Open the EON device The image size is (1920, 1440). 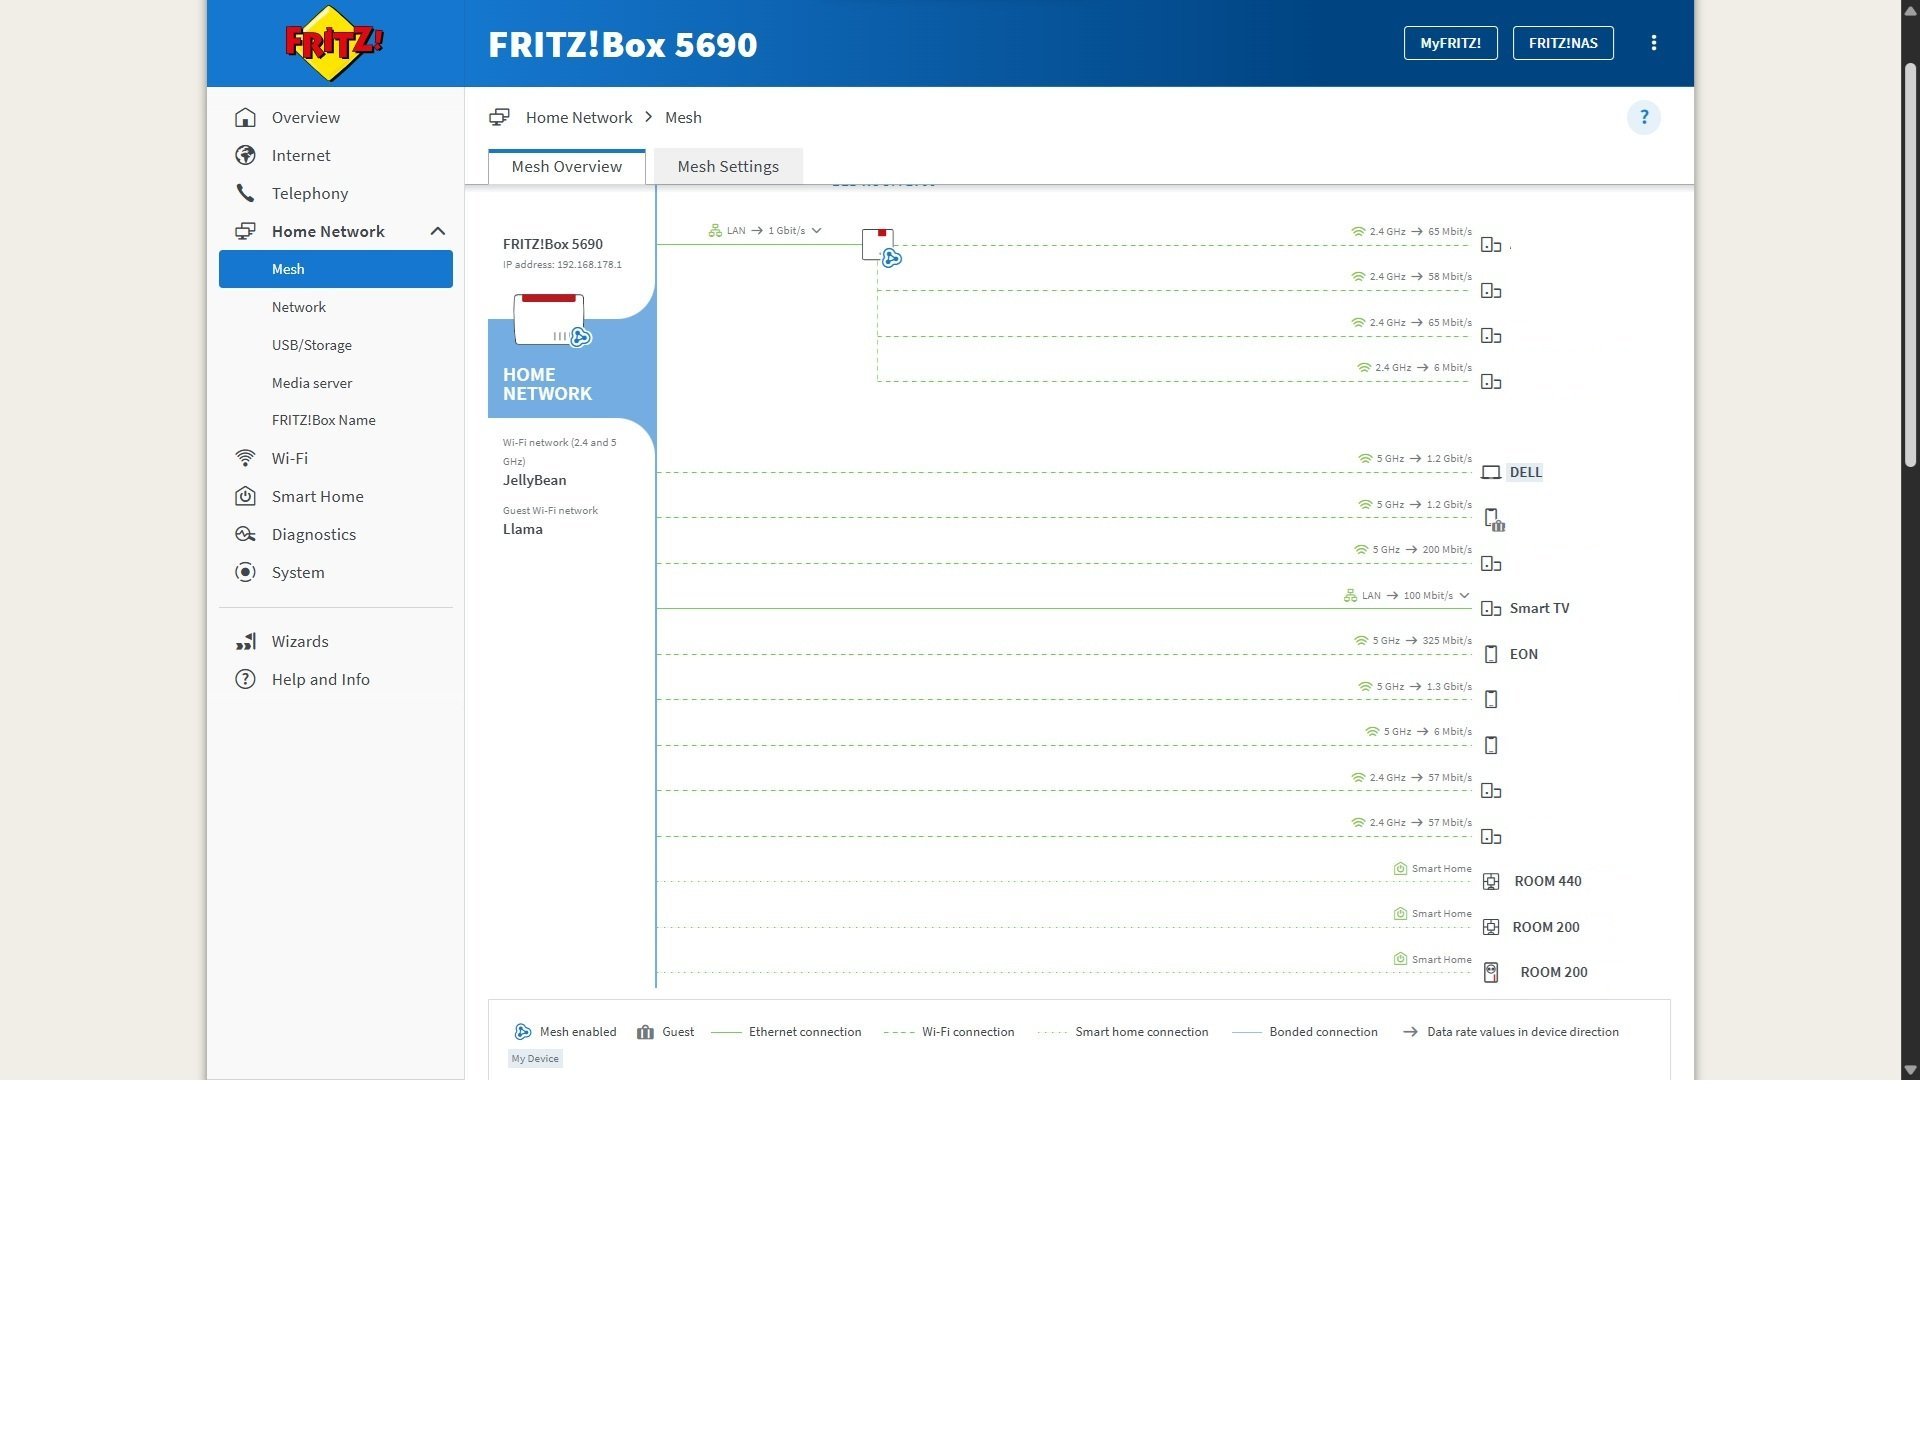(1523, 654)
